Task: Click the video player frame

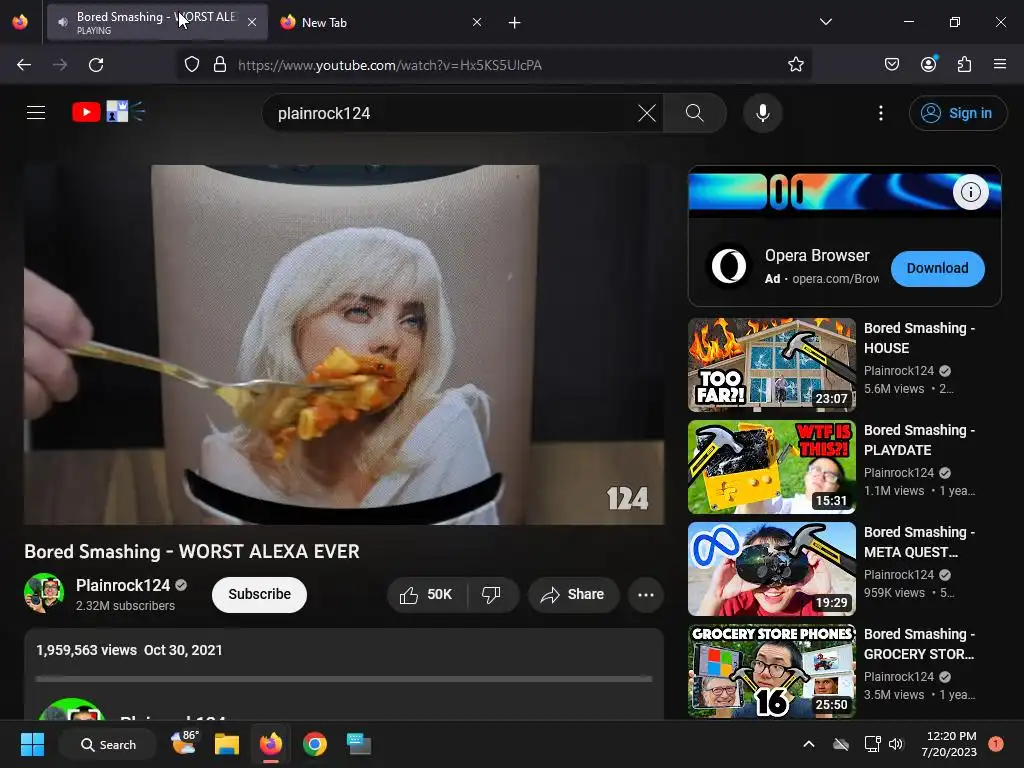Action: click(x=344, y=345)
